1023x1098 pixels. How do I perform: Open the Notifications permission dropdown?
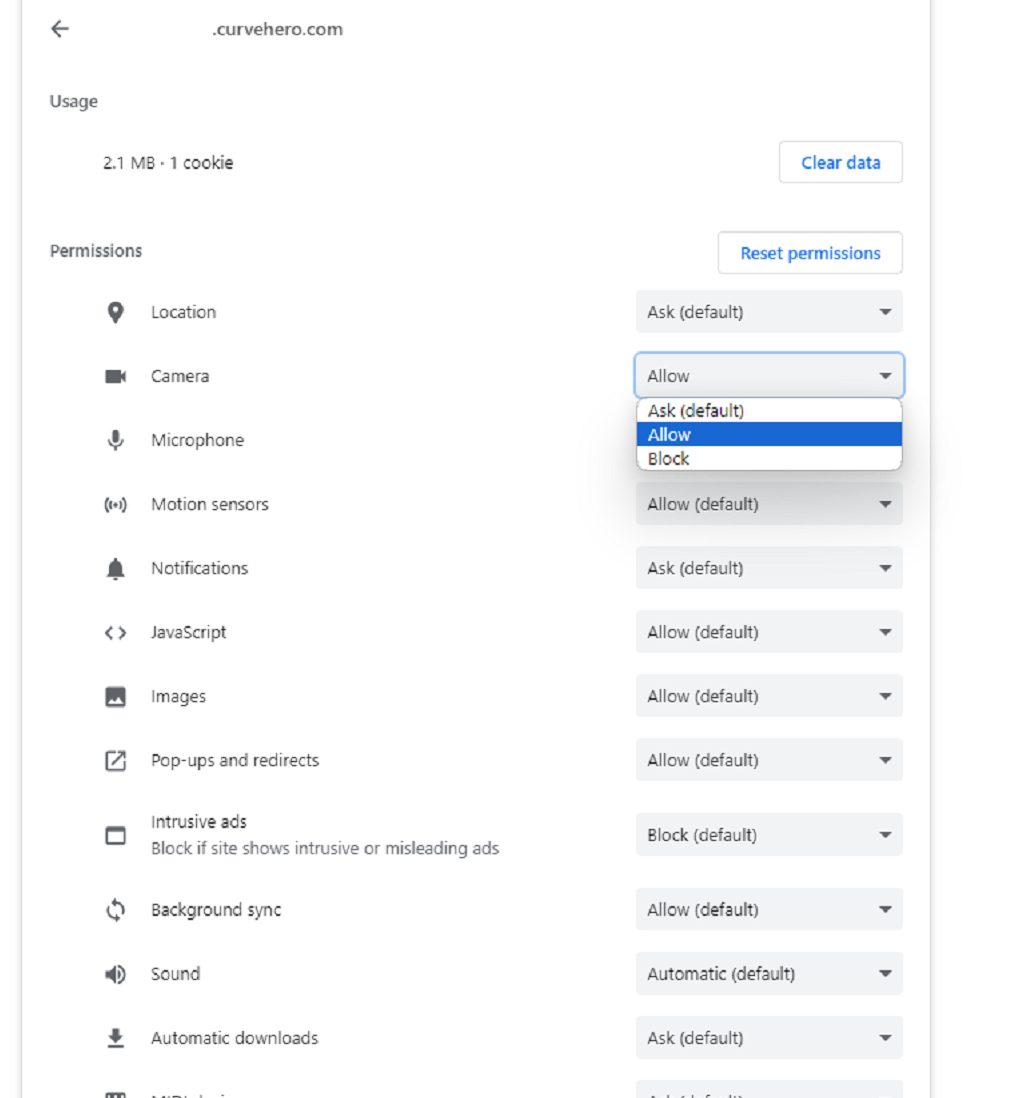point(769,568)
